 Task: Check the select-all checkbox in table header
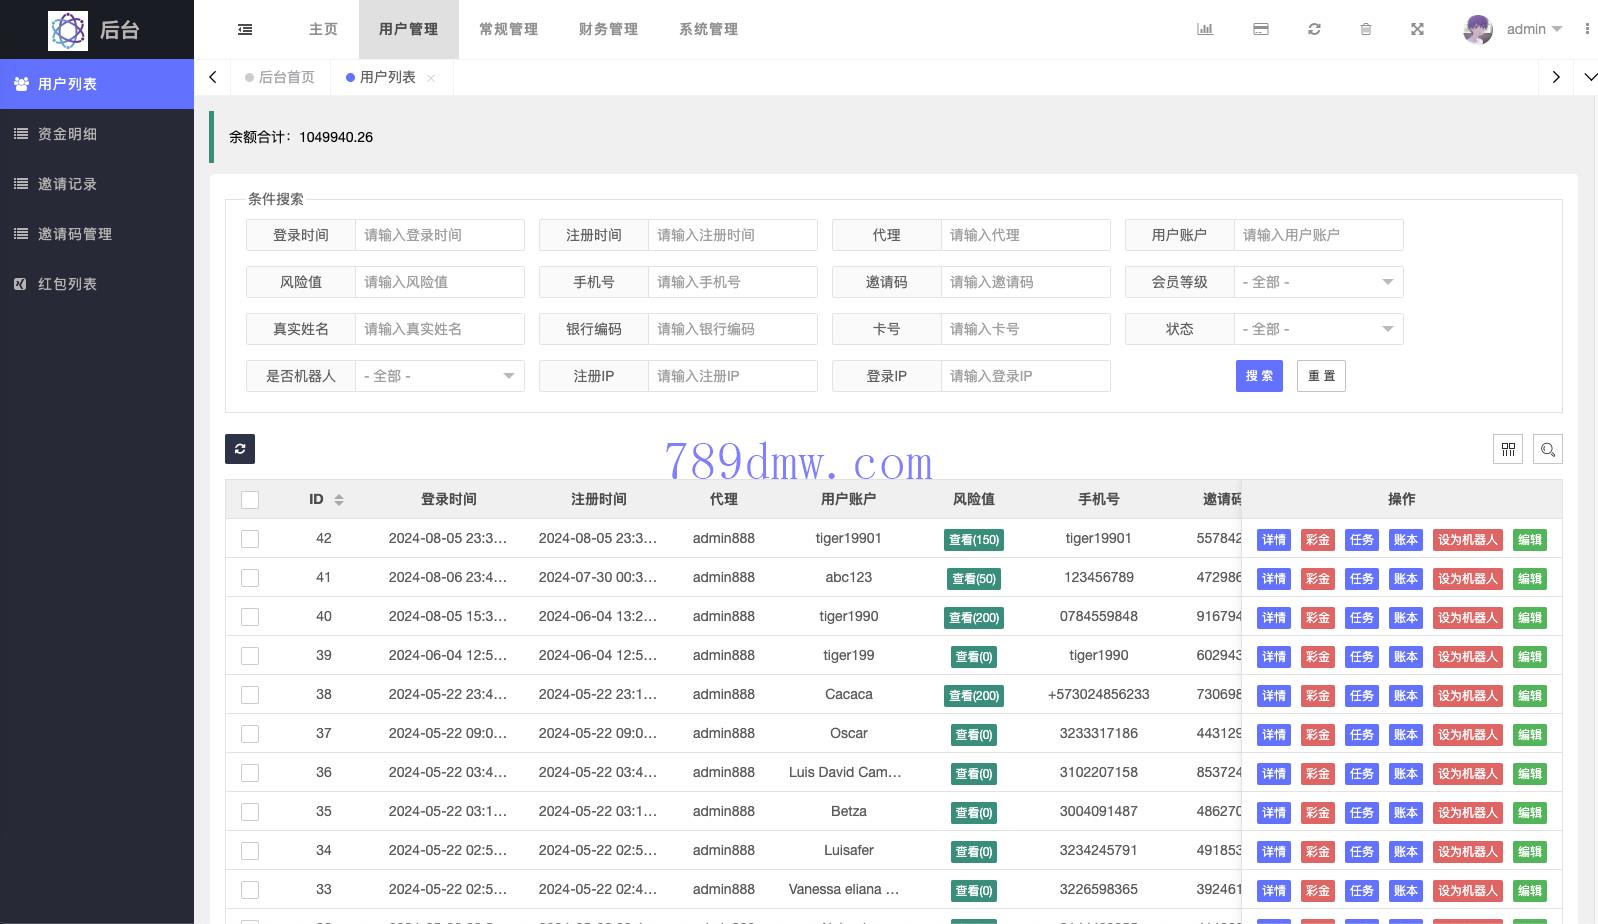250,500
